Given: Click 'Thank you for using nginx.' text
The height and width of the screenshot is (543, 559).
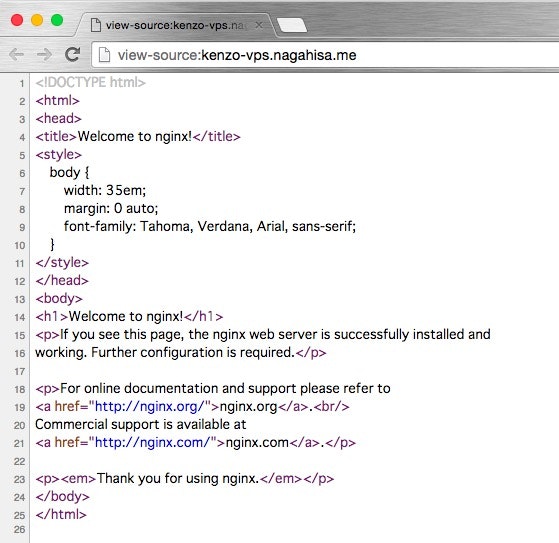Looking at the screenshot, I should (x=178, y=478).
